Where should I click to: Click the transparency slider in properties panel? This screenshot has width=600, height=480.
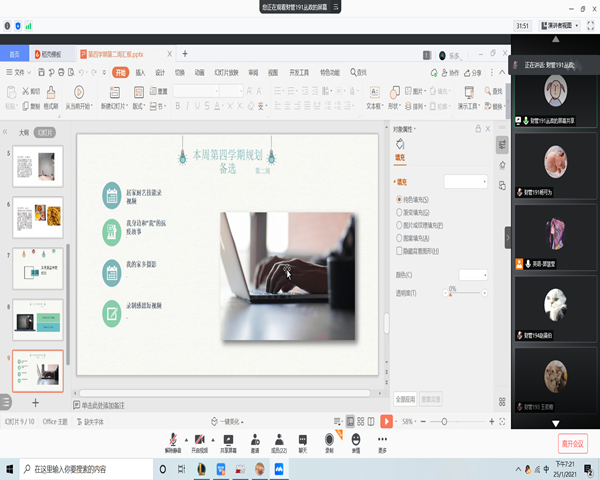(465, 293)
